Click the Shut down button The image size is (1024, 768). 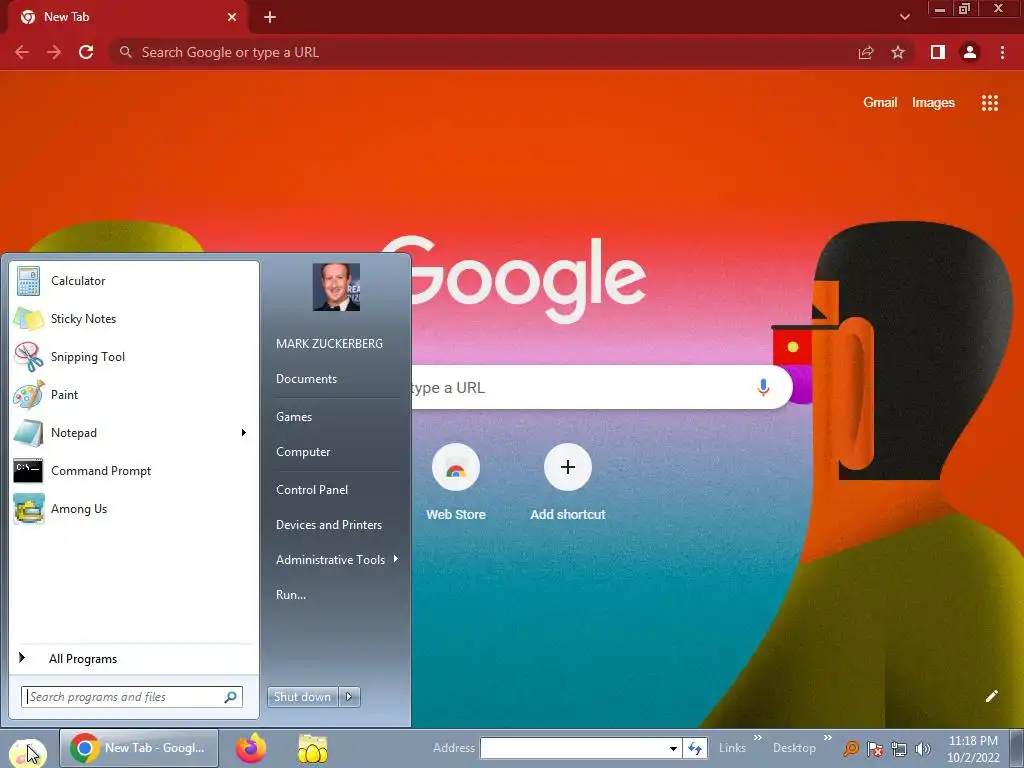click(302, 697)
